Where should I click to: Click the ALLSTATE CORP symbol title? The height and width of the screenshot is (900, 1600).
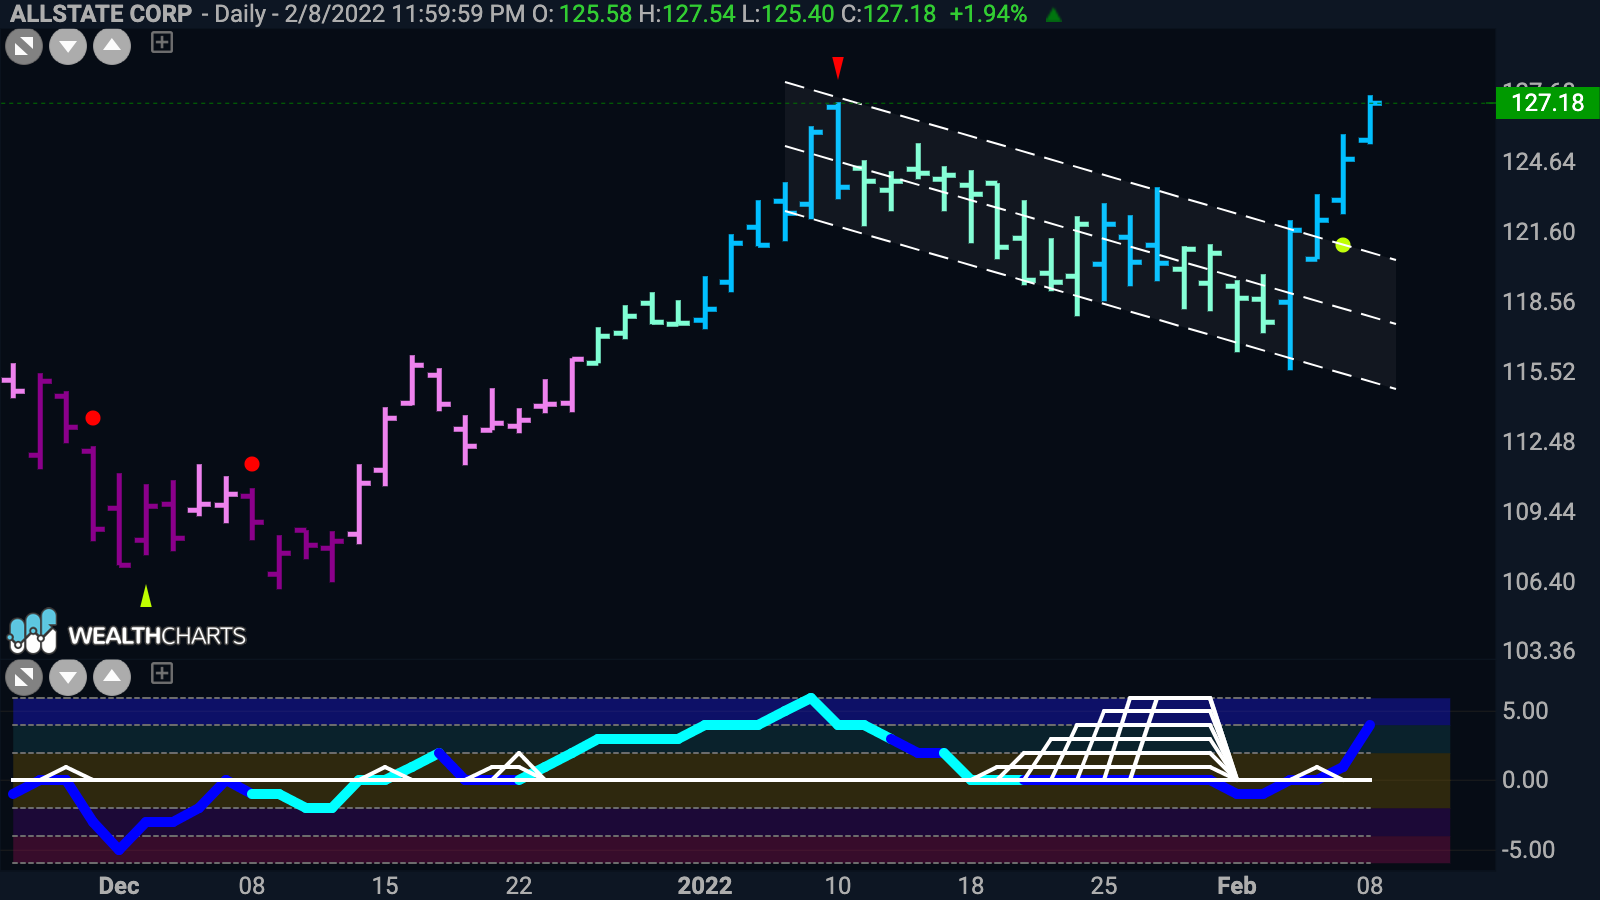click(x=101, y=14)
